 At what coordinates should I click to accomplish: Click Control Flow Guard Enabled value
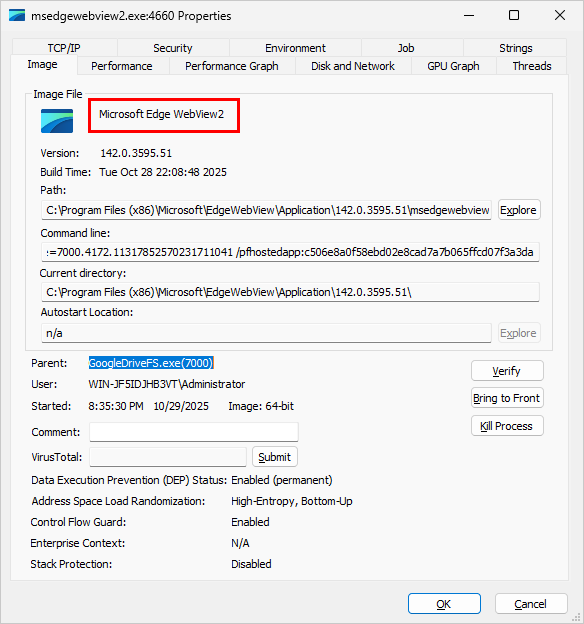pyautogui.click(x=250, y=522)
